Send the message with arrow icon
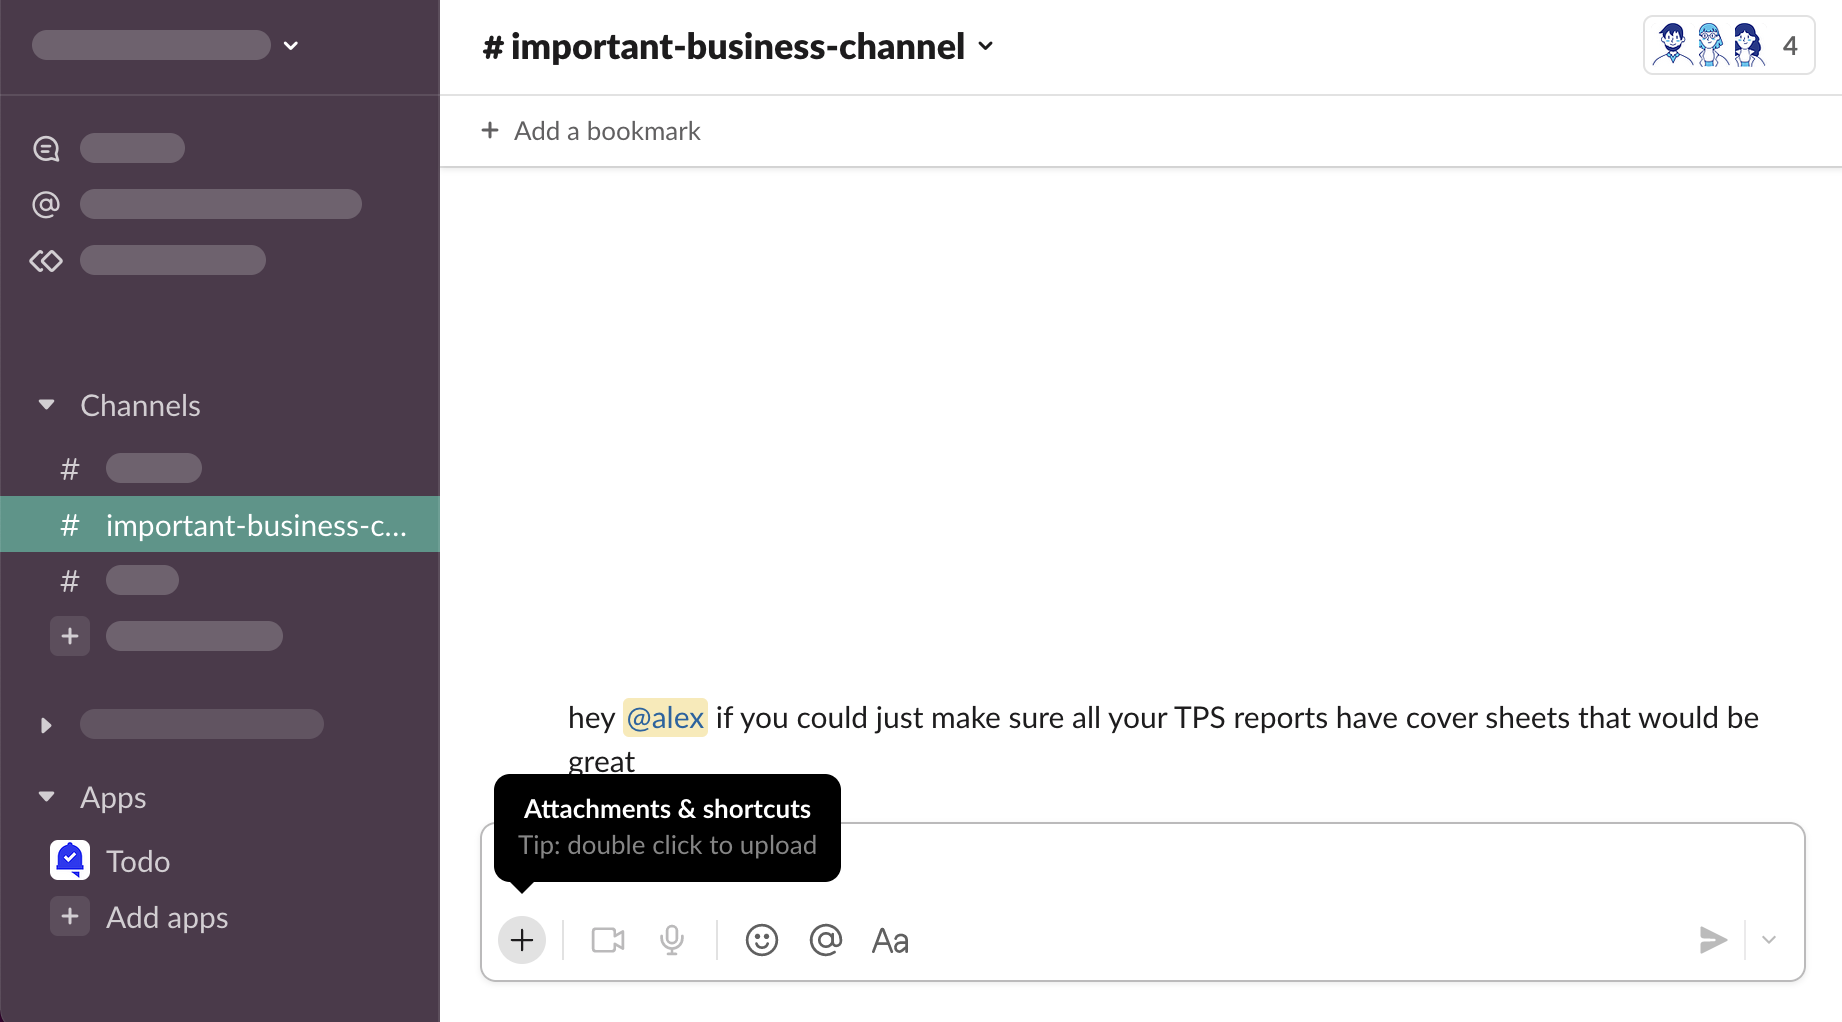Viewport: 1842px width, 1022px height. coord(1712,940)
